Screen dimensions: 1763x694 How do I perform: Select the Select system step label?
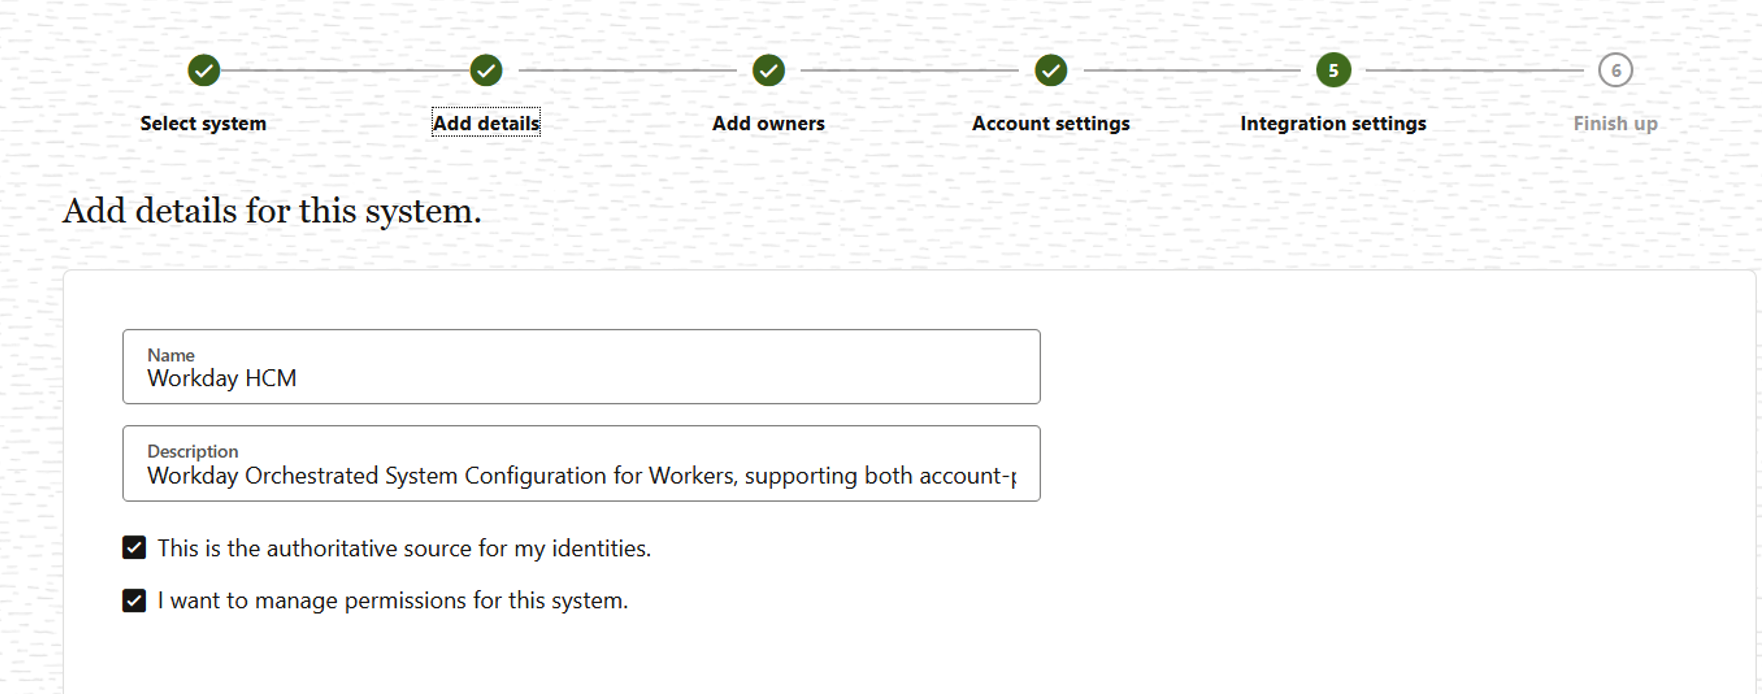(x=204, y=123)
